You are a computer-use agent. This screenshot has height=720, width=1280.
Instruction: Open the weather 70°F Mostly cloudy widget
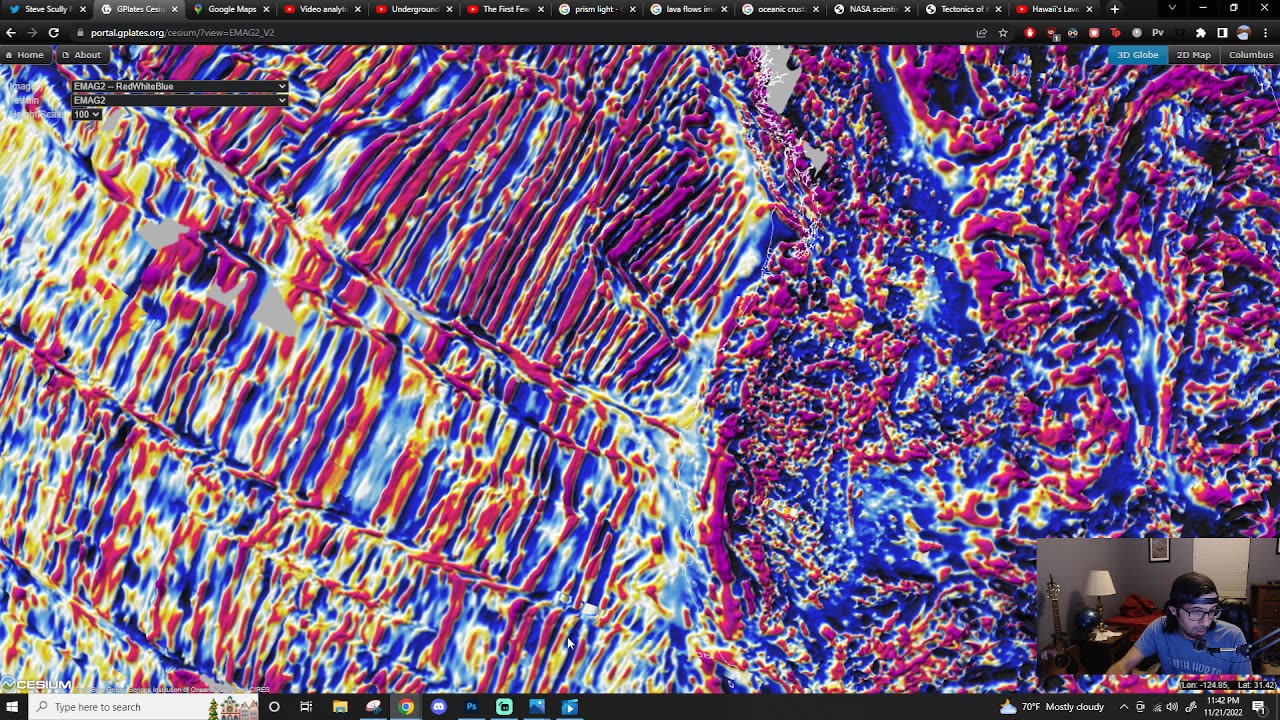tap(1052, 707)
